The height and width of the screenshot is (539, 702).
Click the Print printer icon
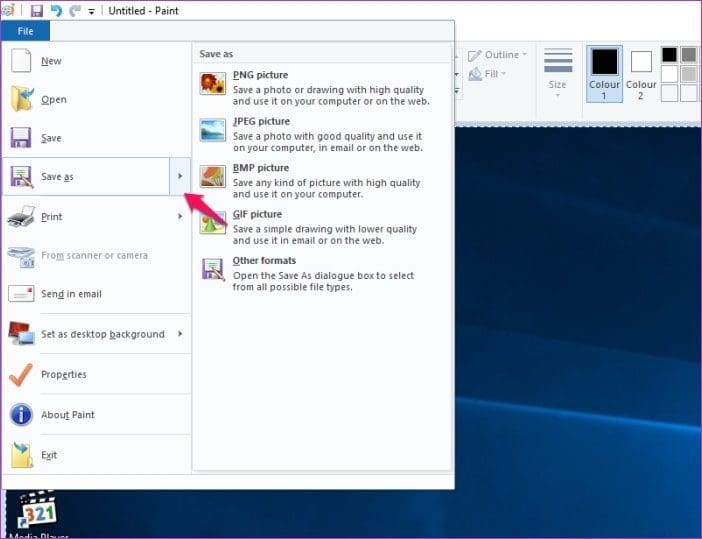[x=21, y=217]
